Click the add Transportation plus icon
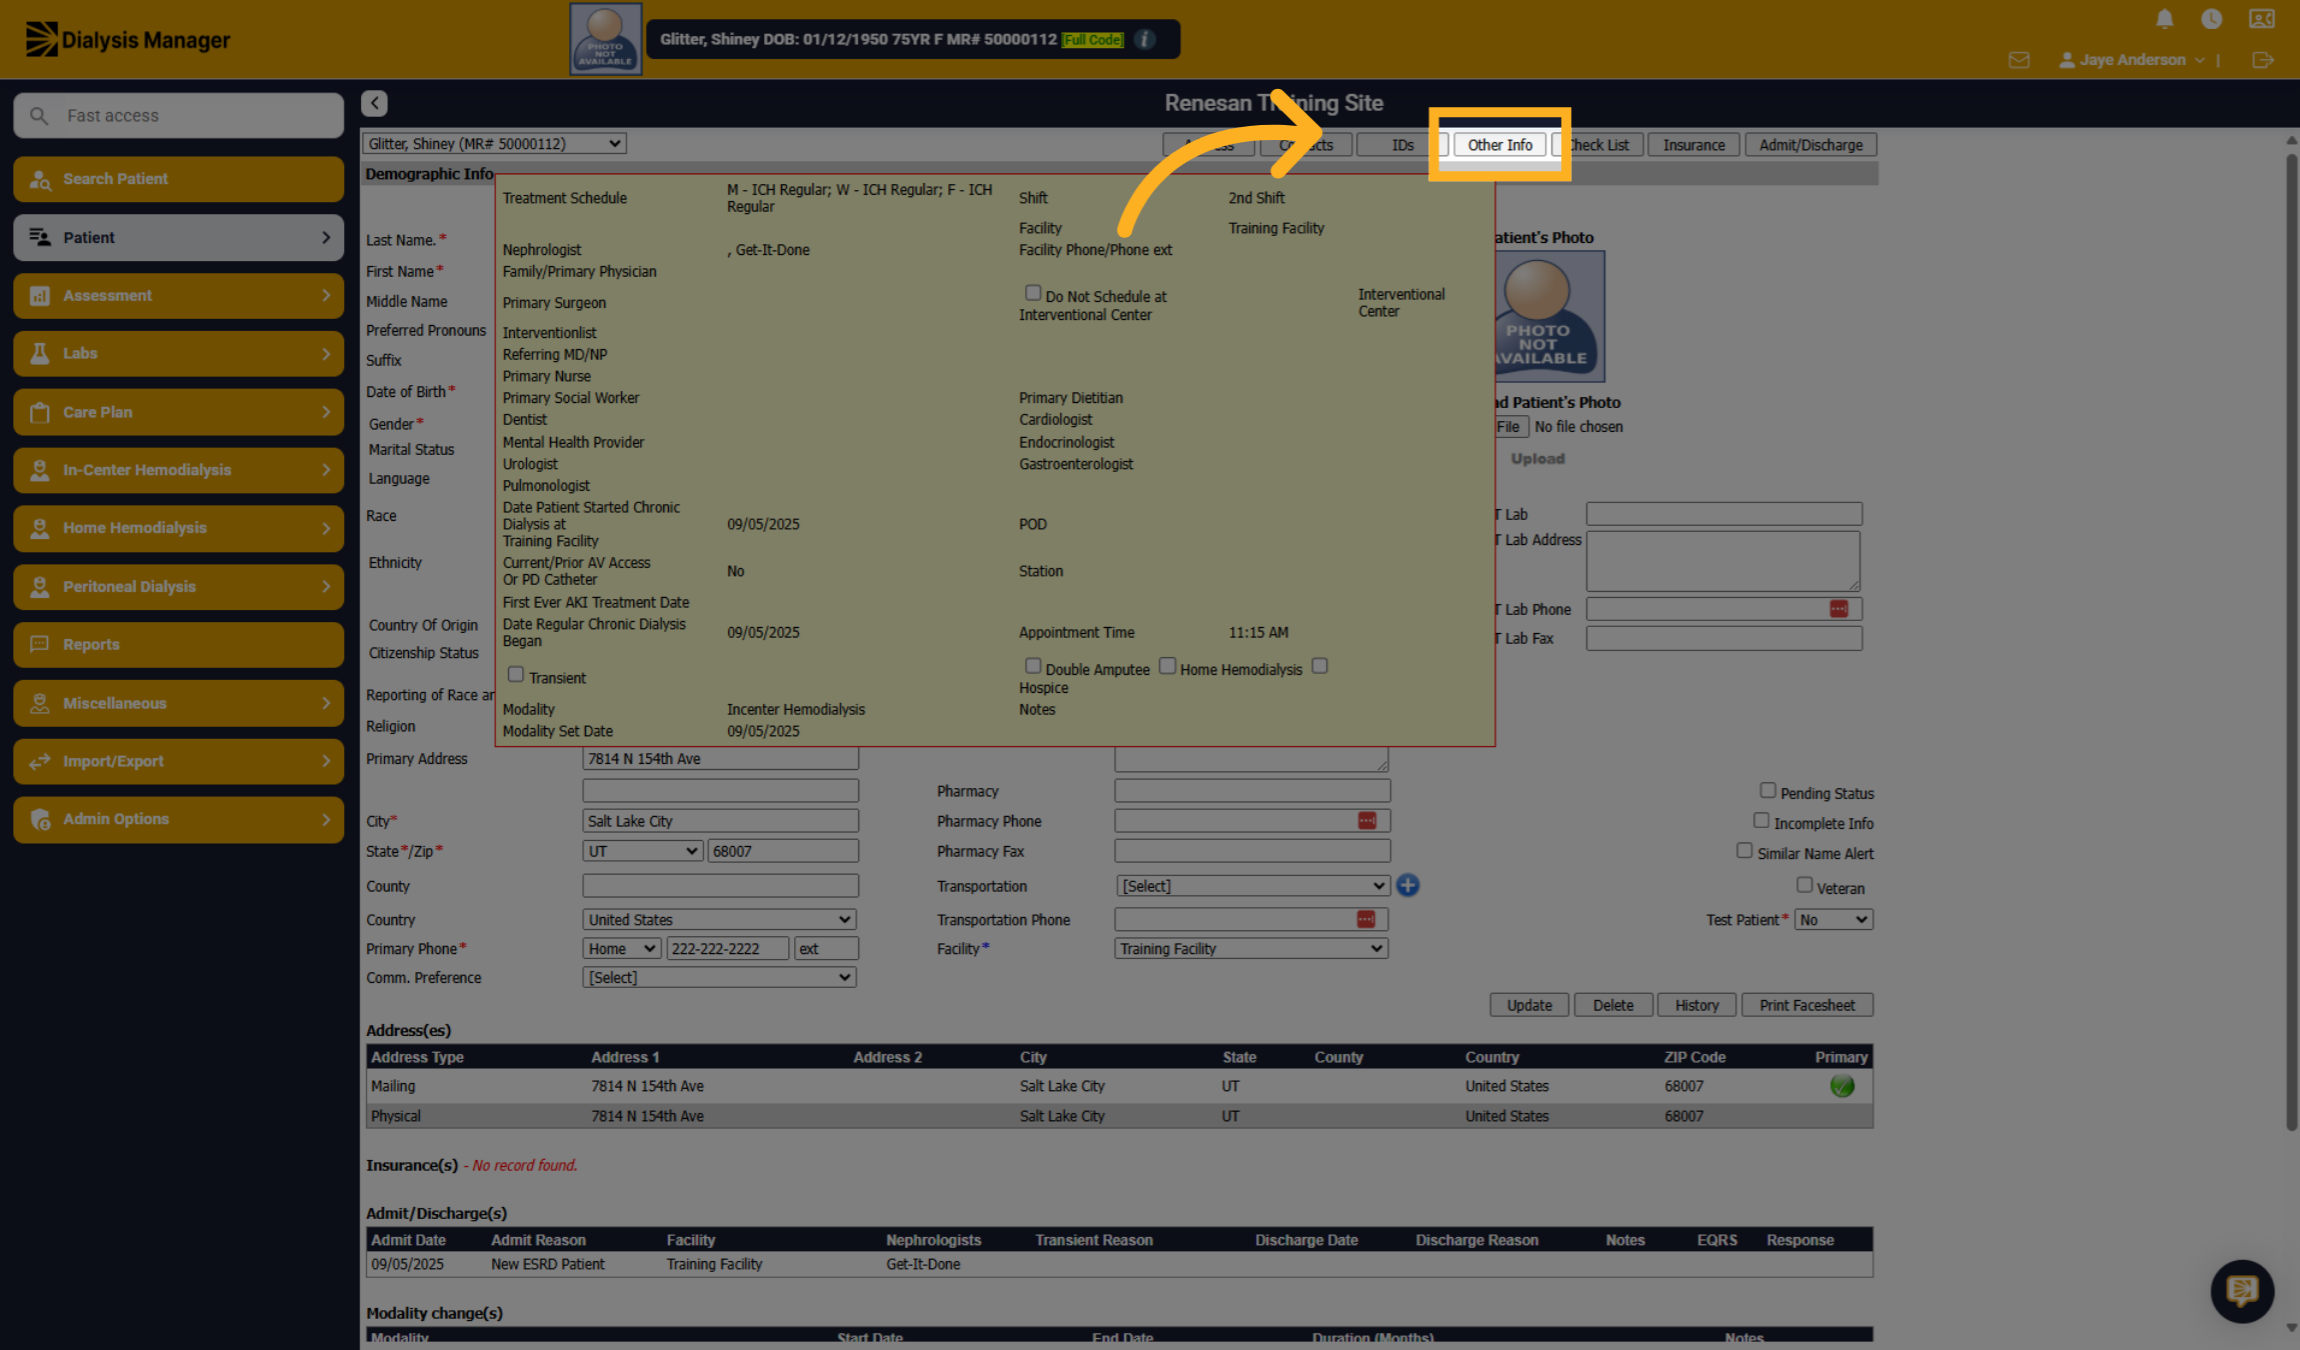The width and height of the screenshot is (2300, 1350). (x=1407, y=885)
